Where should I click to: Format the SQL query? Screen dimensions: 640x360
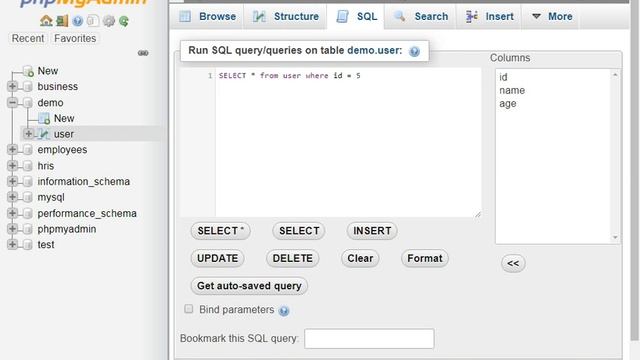(425, 258)
